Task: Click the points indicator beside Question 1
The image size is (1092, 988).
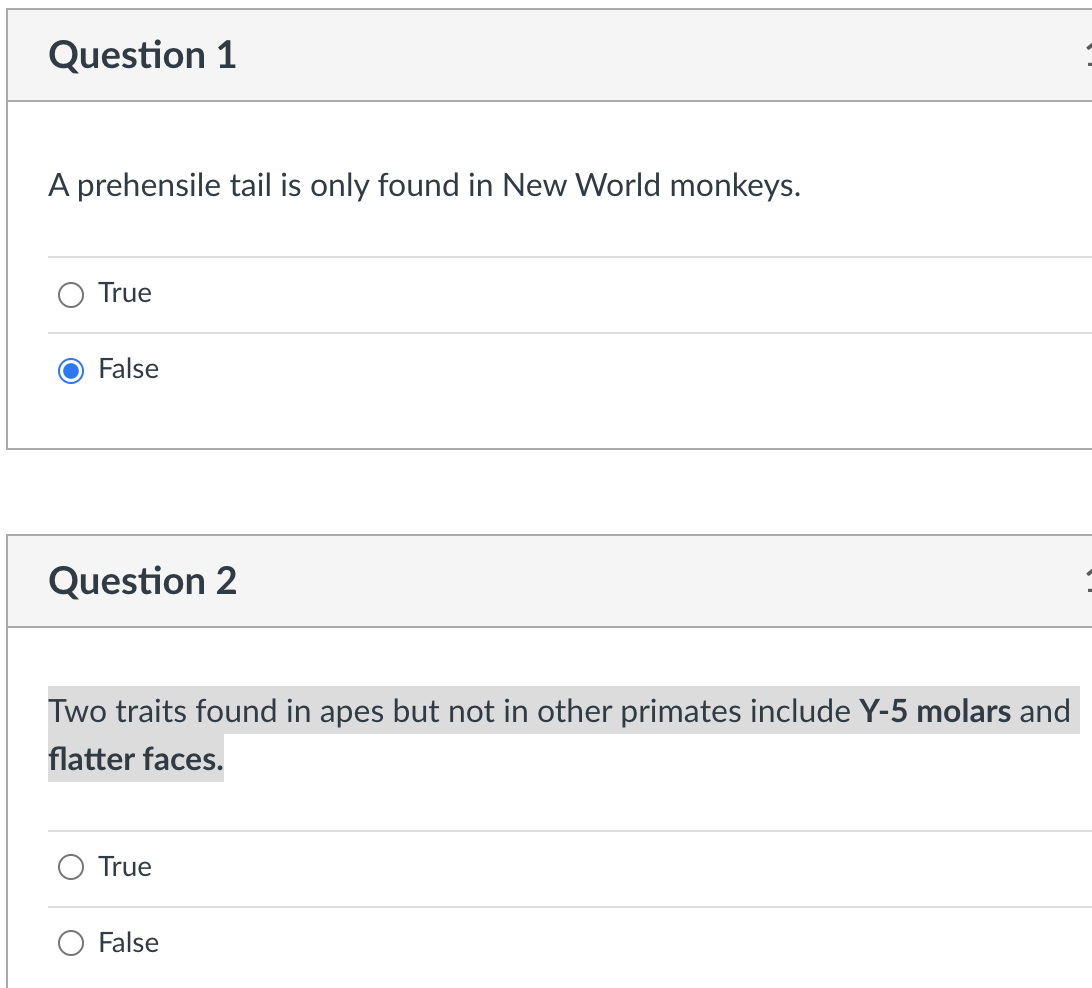Action: pos(1087,55)
